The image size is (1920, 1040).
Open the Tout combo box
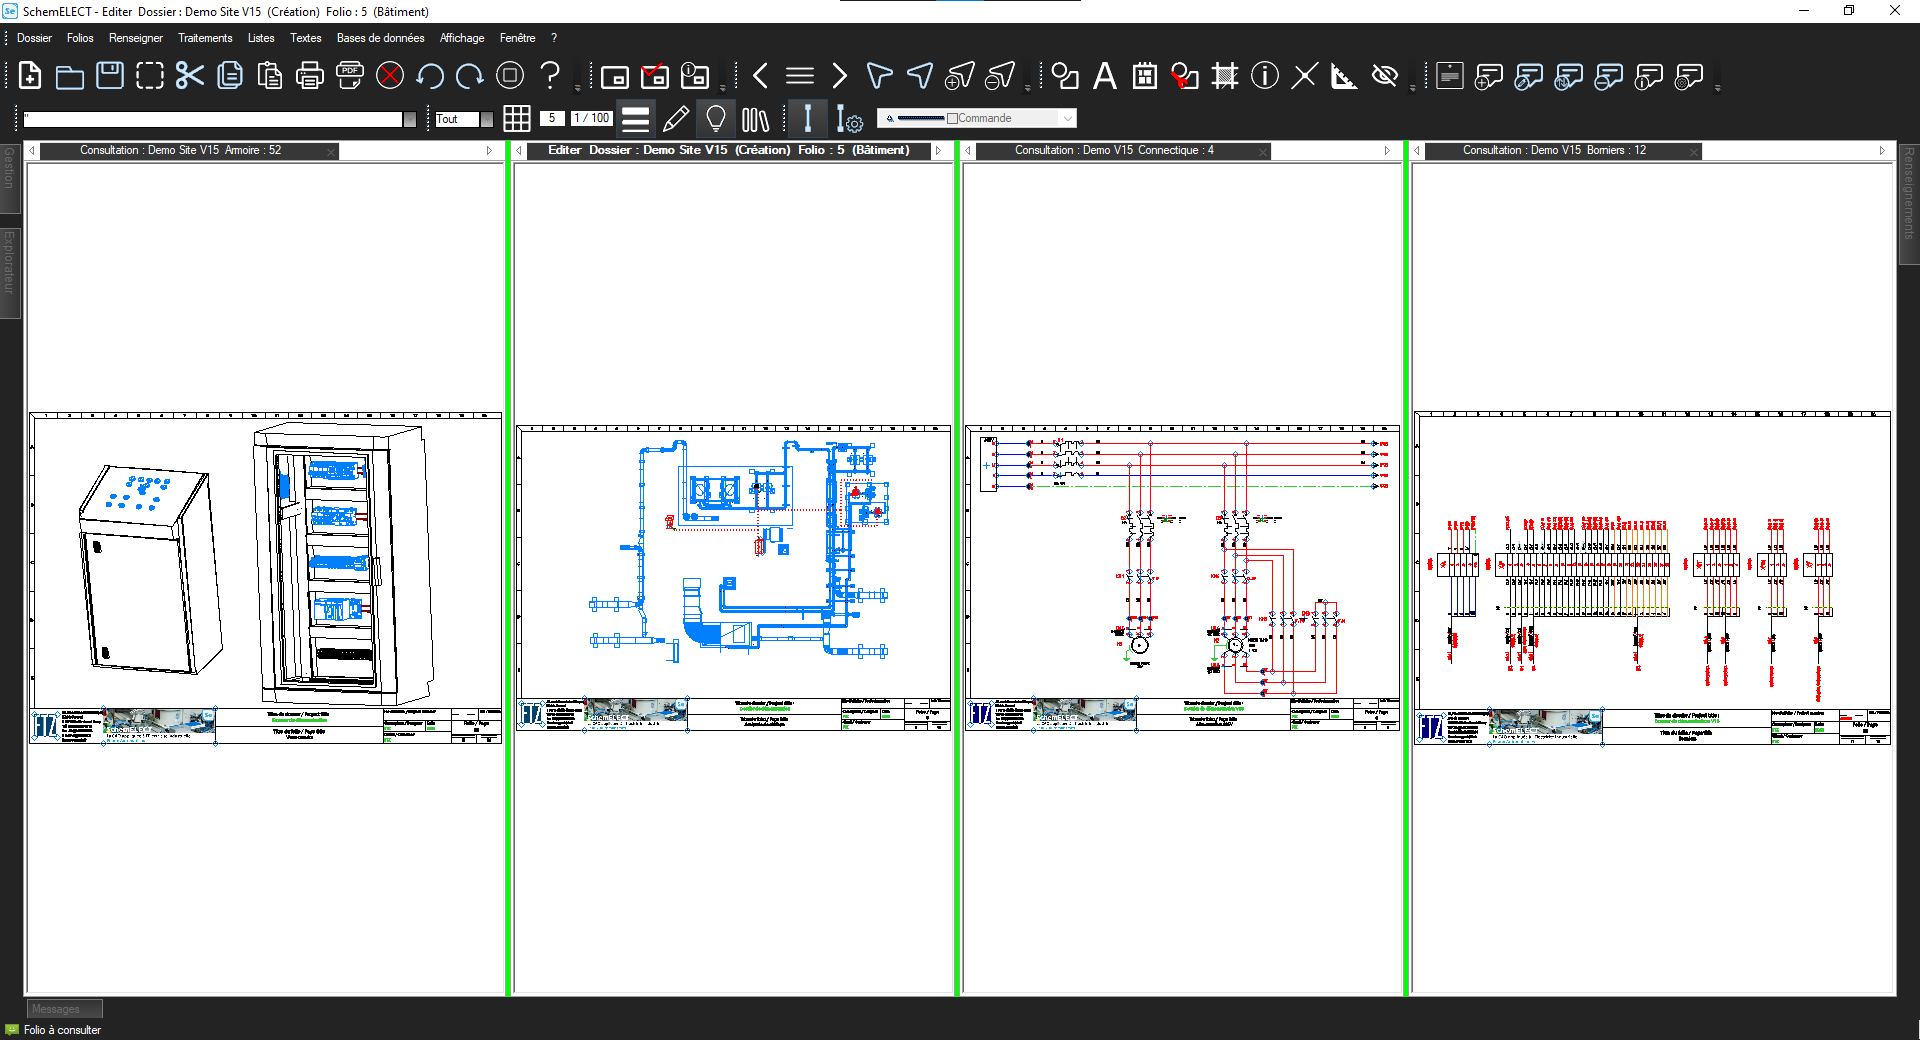[465, 119]
